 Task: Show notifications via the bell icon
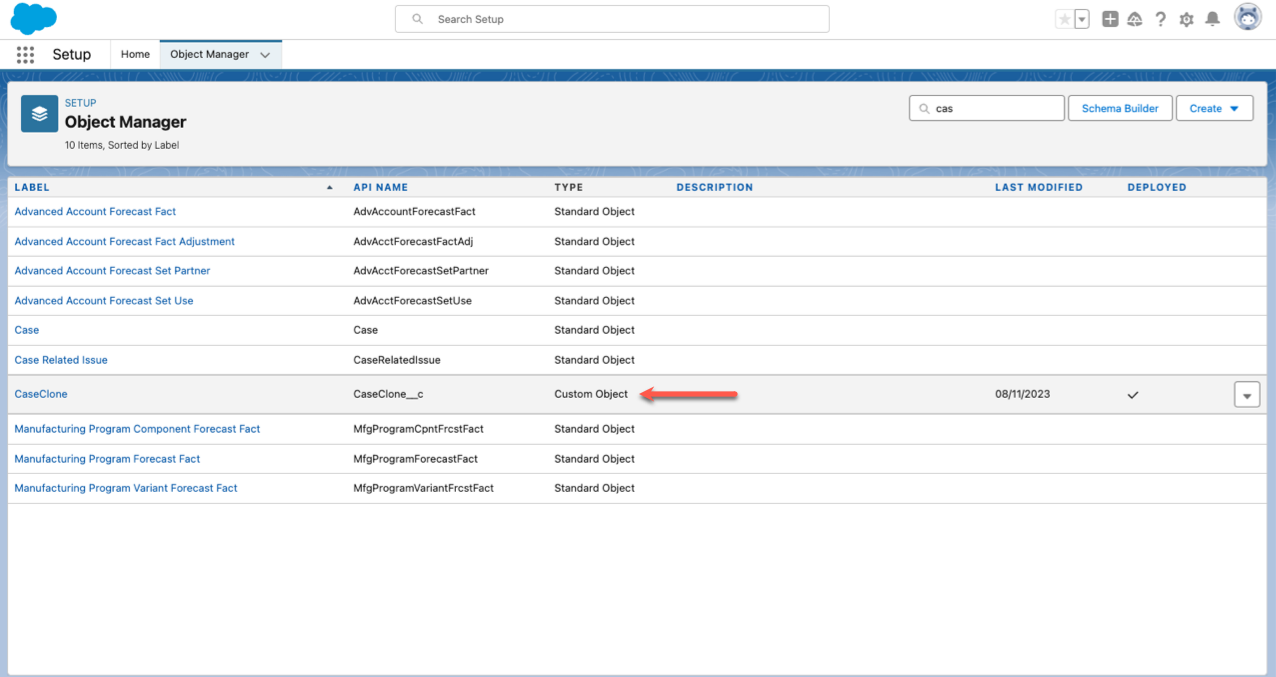1212,19
